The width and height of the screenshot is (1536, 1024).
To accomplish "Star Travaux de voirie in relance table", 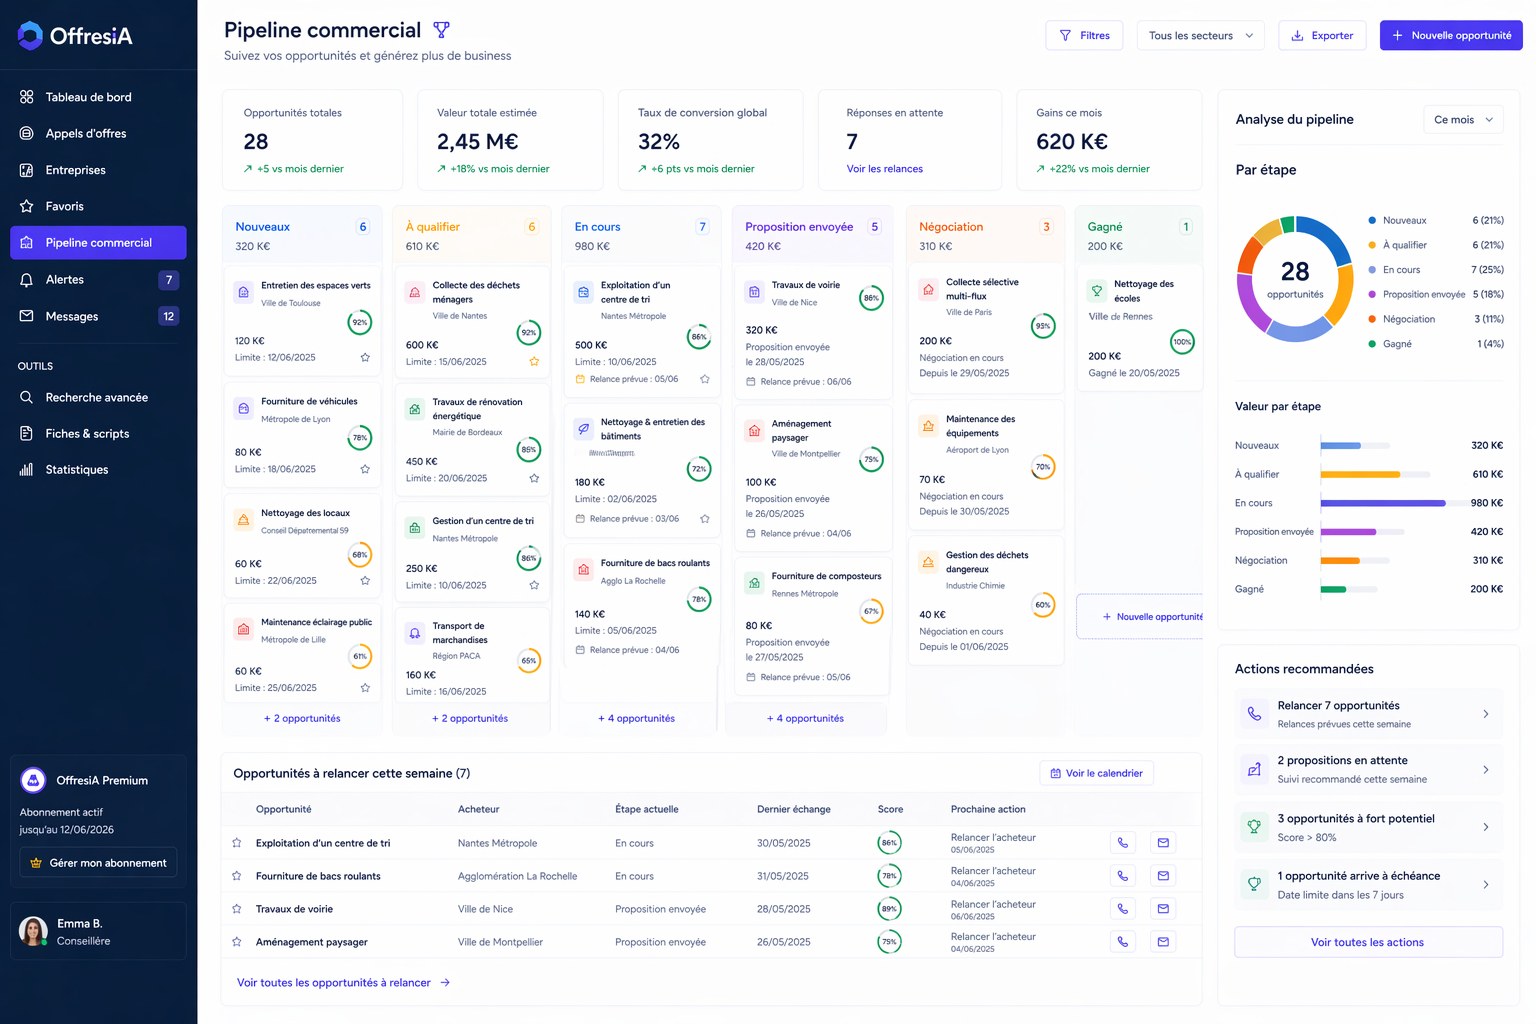I will [x=237, y=909].
